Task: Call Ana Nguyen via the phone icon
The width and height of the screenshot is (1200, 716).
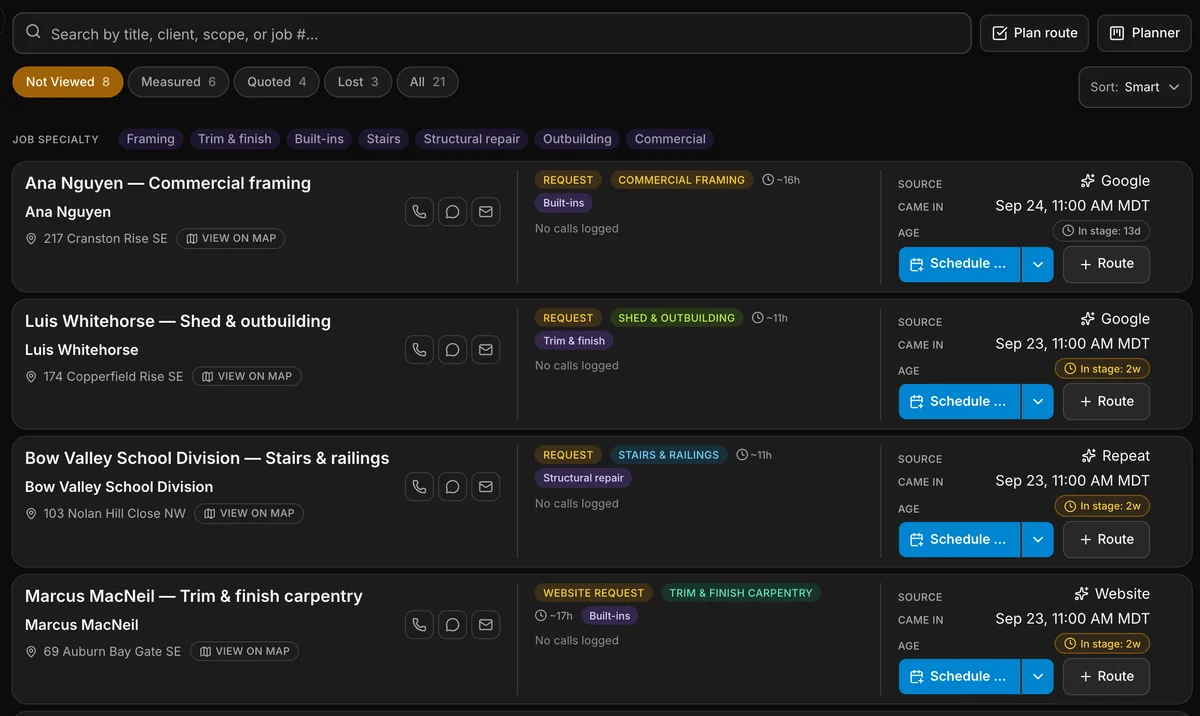Action: click(x=419, y=212)
